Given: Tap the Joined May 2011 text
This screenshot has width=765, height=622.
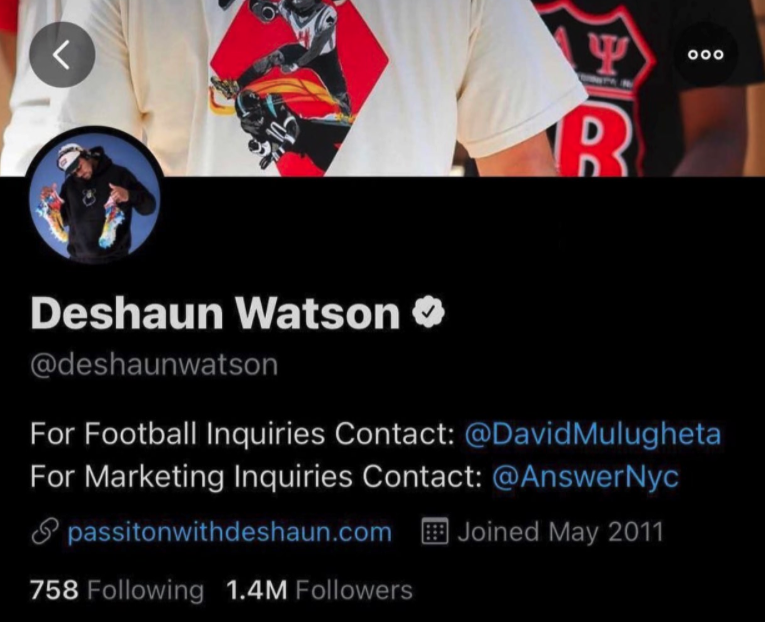Looking at the screenshot, I should [x=560, y=531].
